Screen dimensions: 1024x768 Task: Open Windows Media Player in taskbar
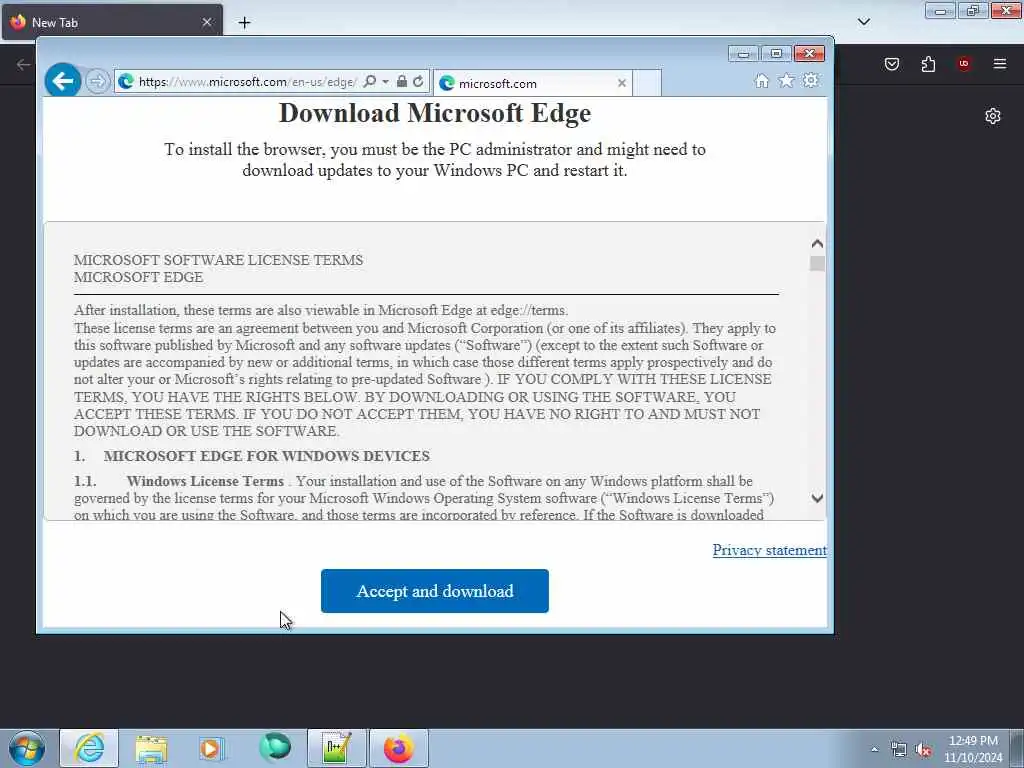[x=211, y=748]
